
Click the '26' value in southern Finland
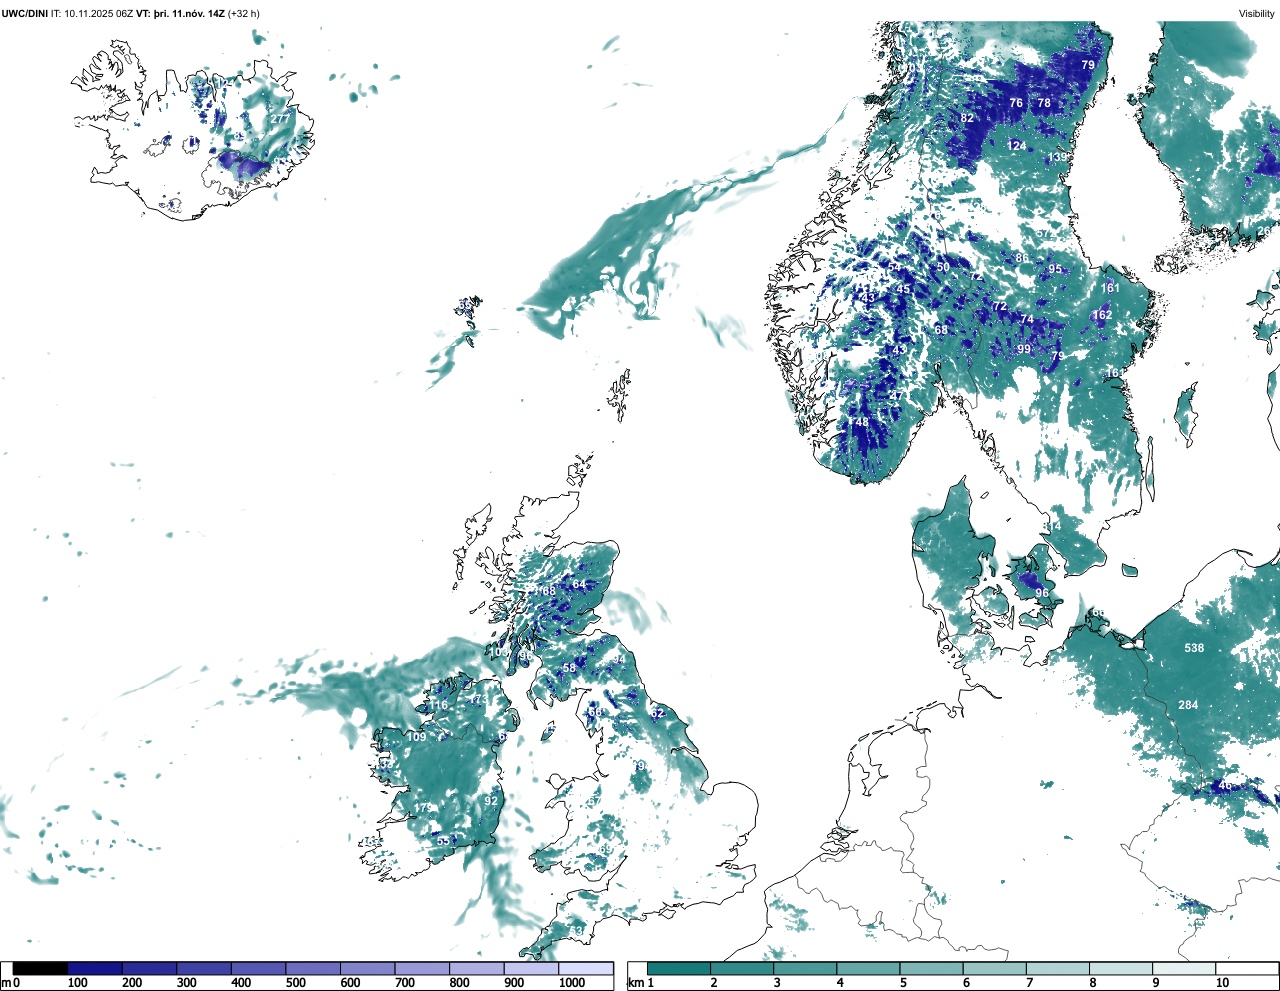1264,232
